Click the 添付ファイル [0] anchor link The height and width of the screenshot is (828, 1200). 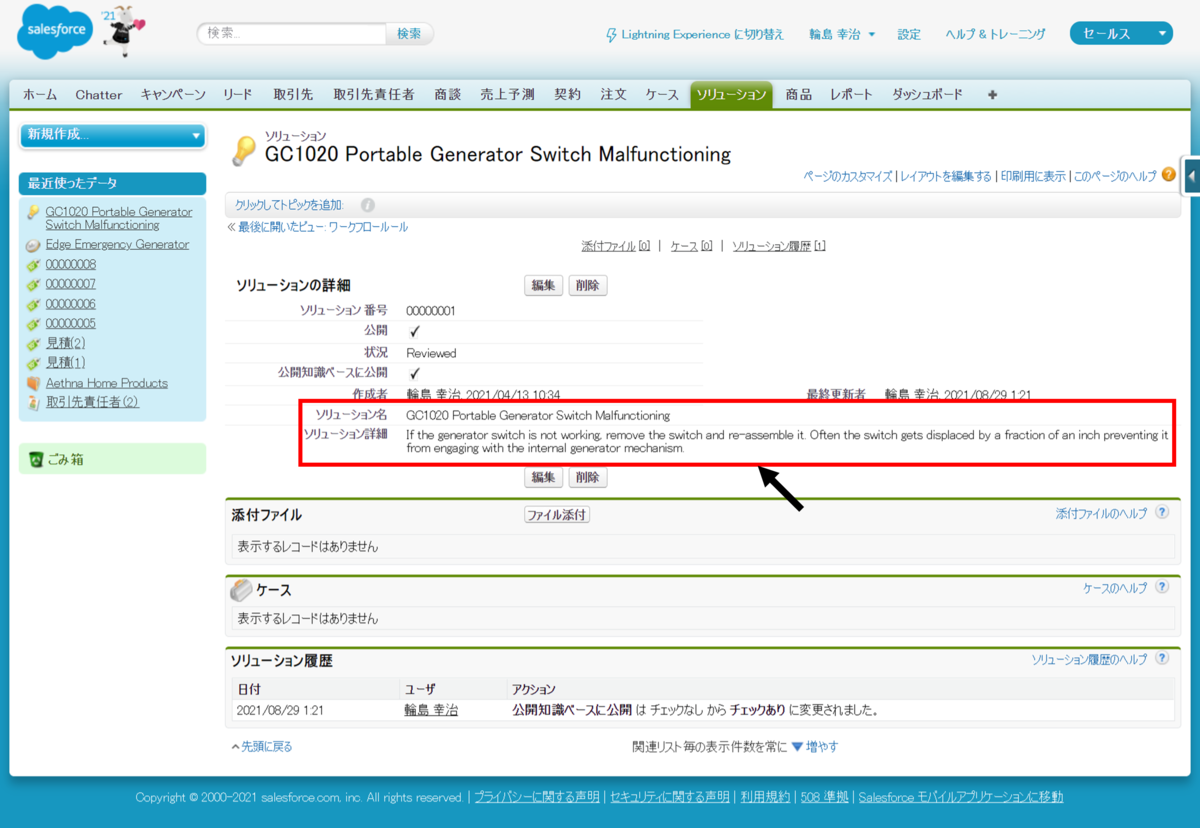[616, 246]
